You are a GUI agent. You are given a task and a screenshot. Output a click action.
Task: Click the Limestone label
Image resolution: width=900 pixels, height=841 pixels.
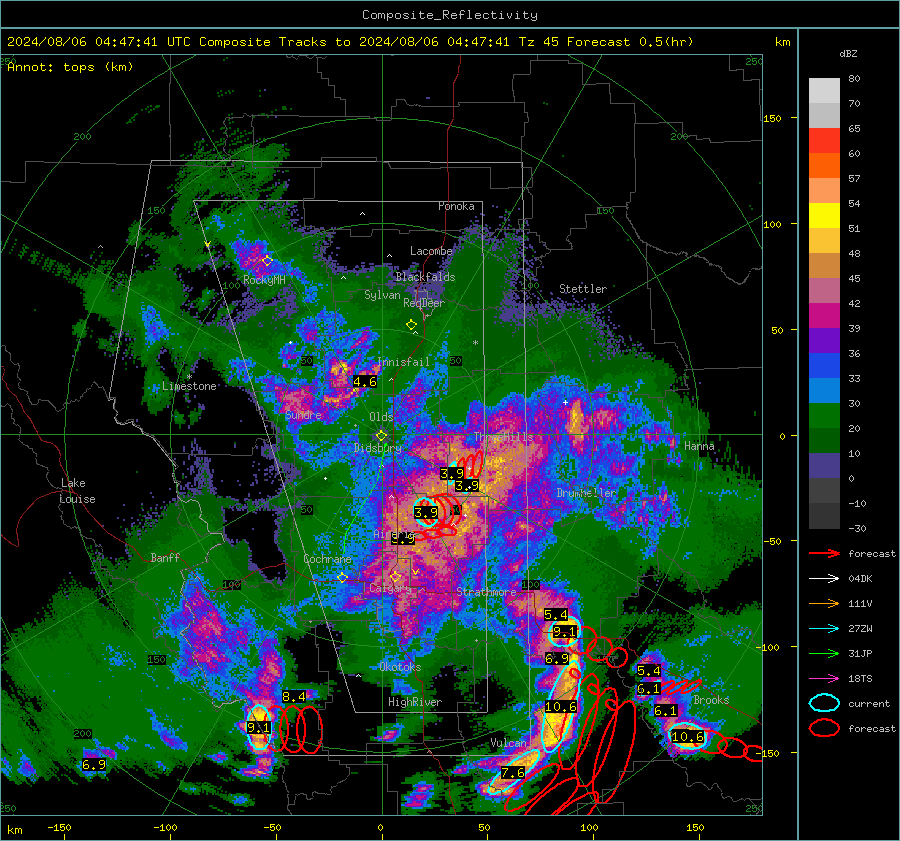point(189,386)
